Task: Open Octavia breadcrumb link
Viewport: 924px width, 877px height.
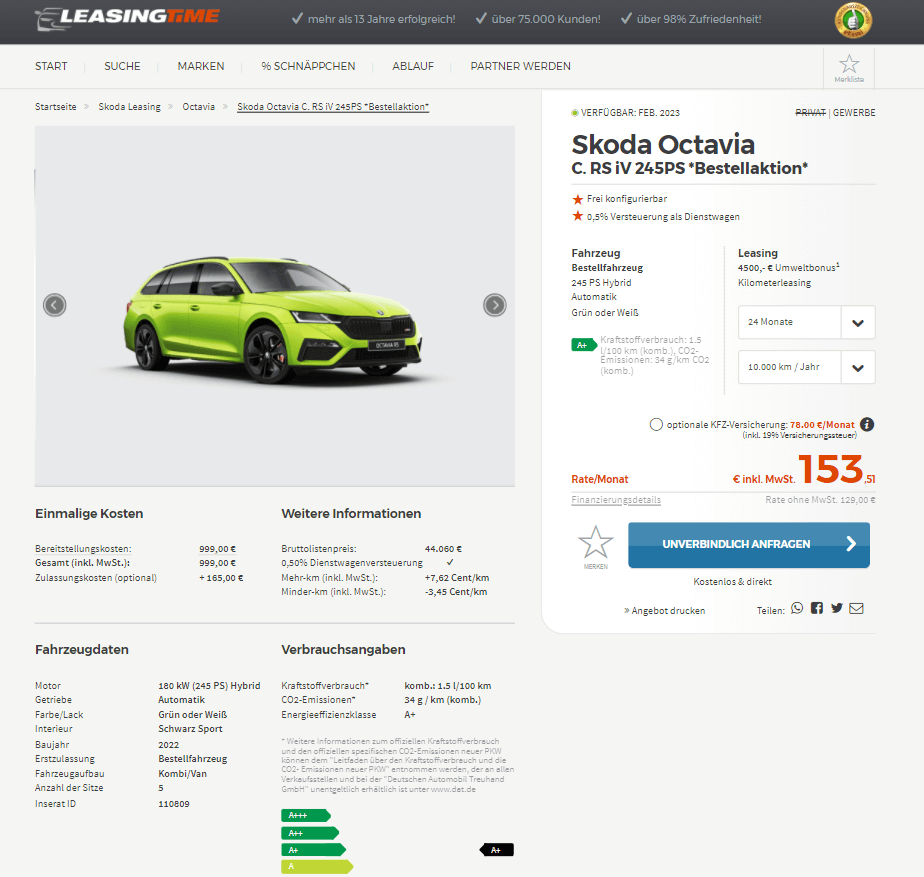Action: tap(199, 107)
